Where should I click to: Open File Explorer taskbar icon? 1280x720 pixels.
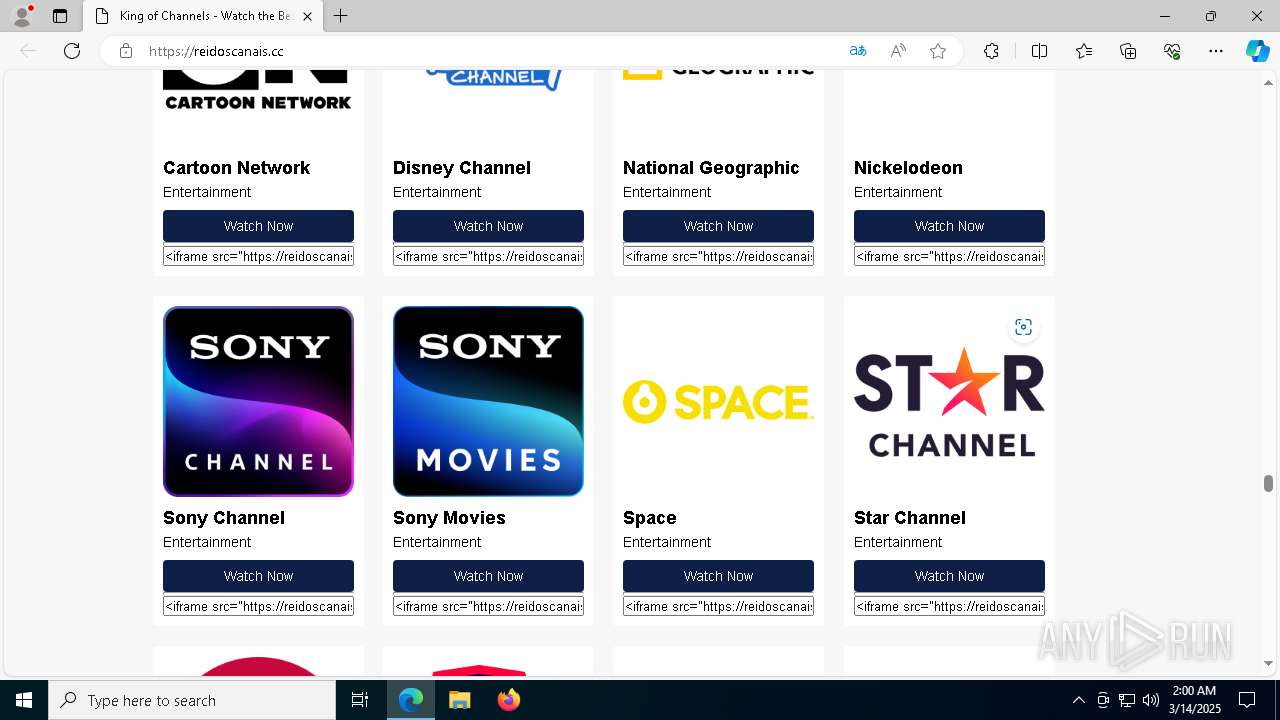click(459, 700)
